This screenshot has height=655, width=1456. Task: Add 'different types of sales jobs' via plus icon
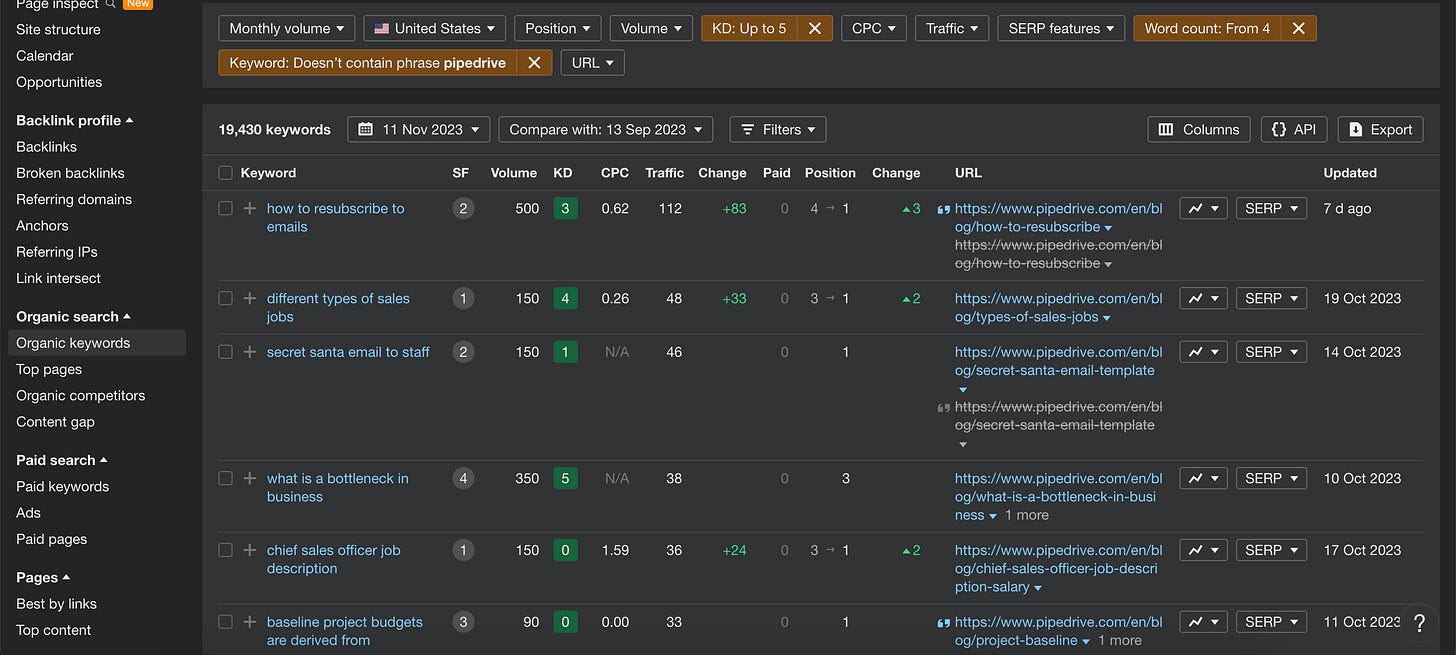pyautogui.click(x=250, y=299)
